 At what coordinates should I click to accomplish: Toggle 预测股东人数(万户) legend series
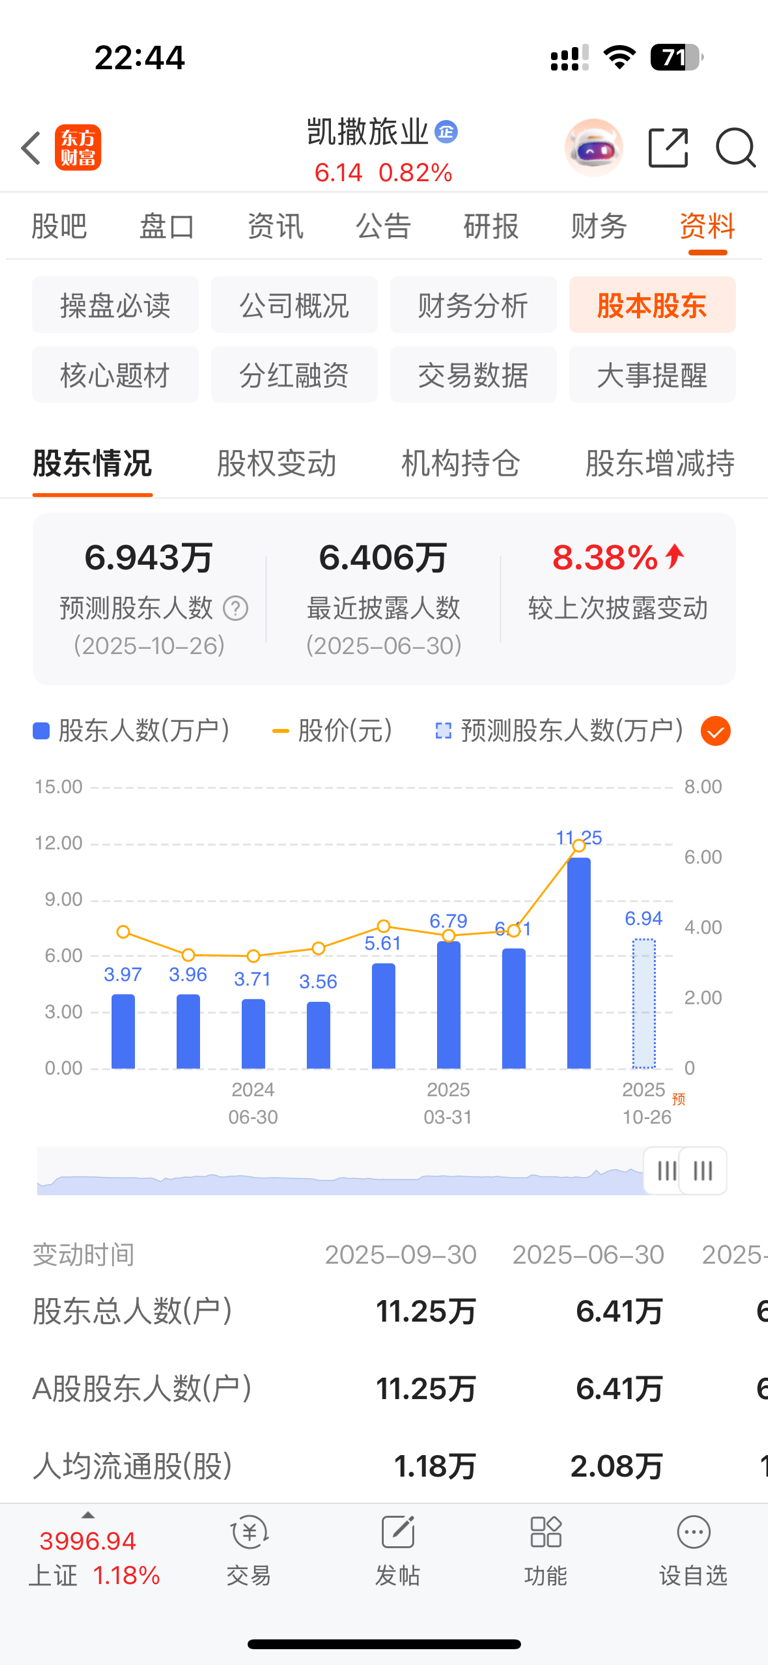click(560, 731)
